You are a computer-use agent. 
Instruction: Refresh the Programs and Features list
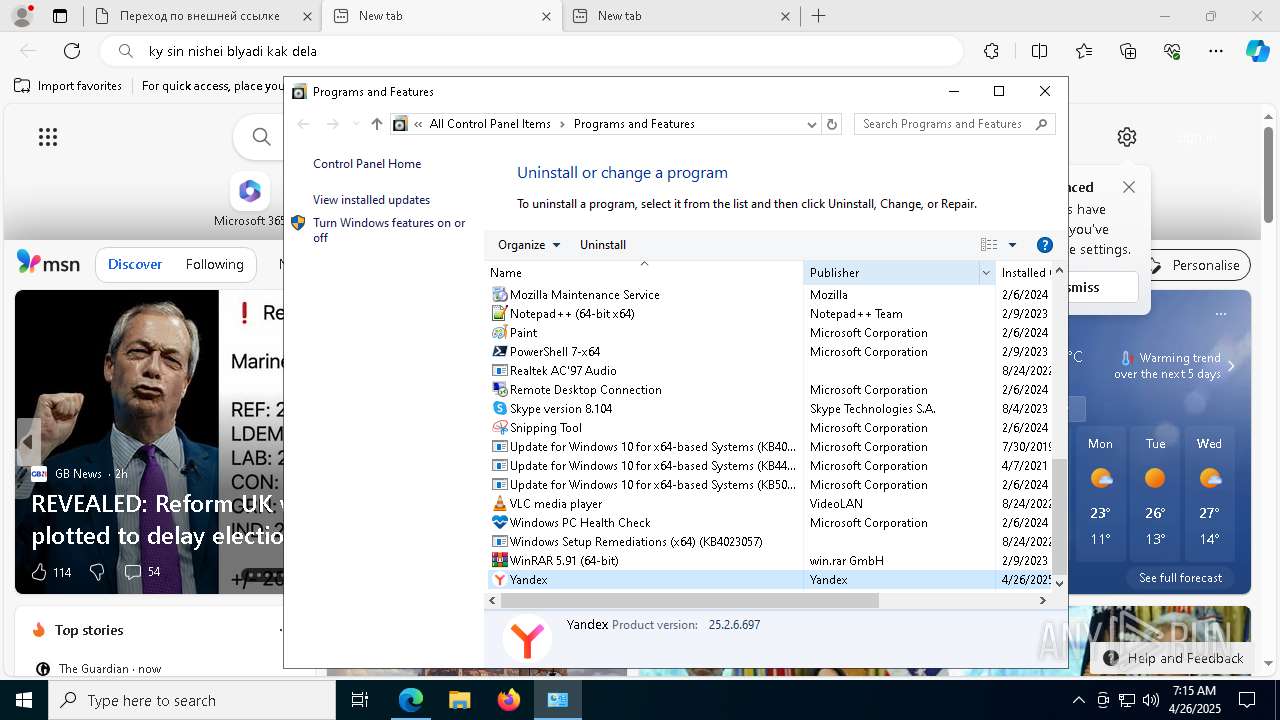tap(832, 124)
